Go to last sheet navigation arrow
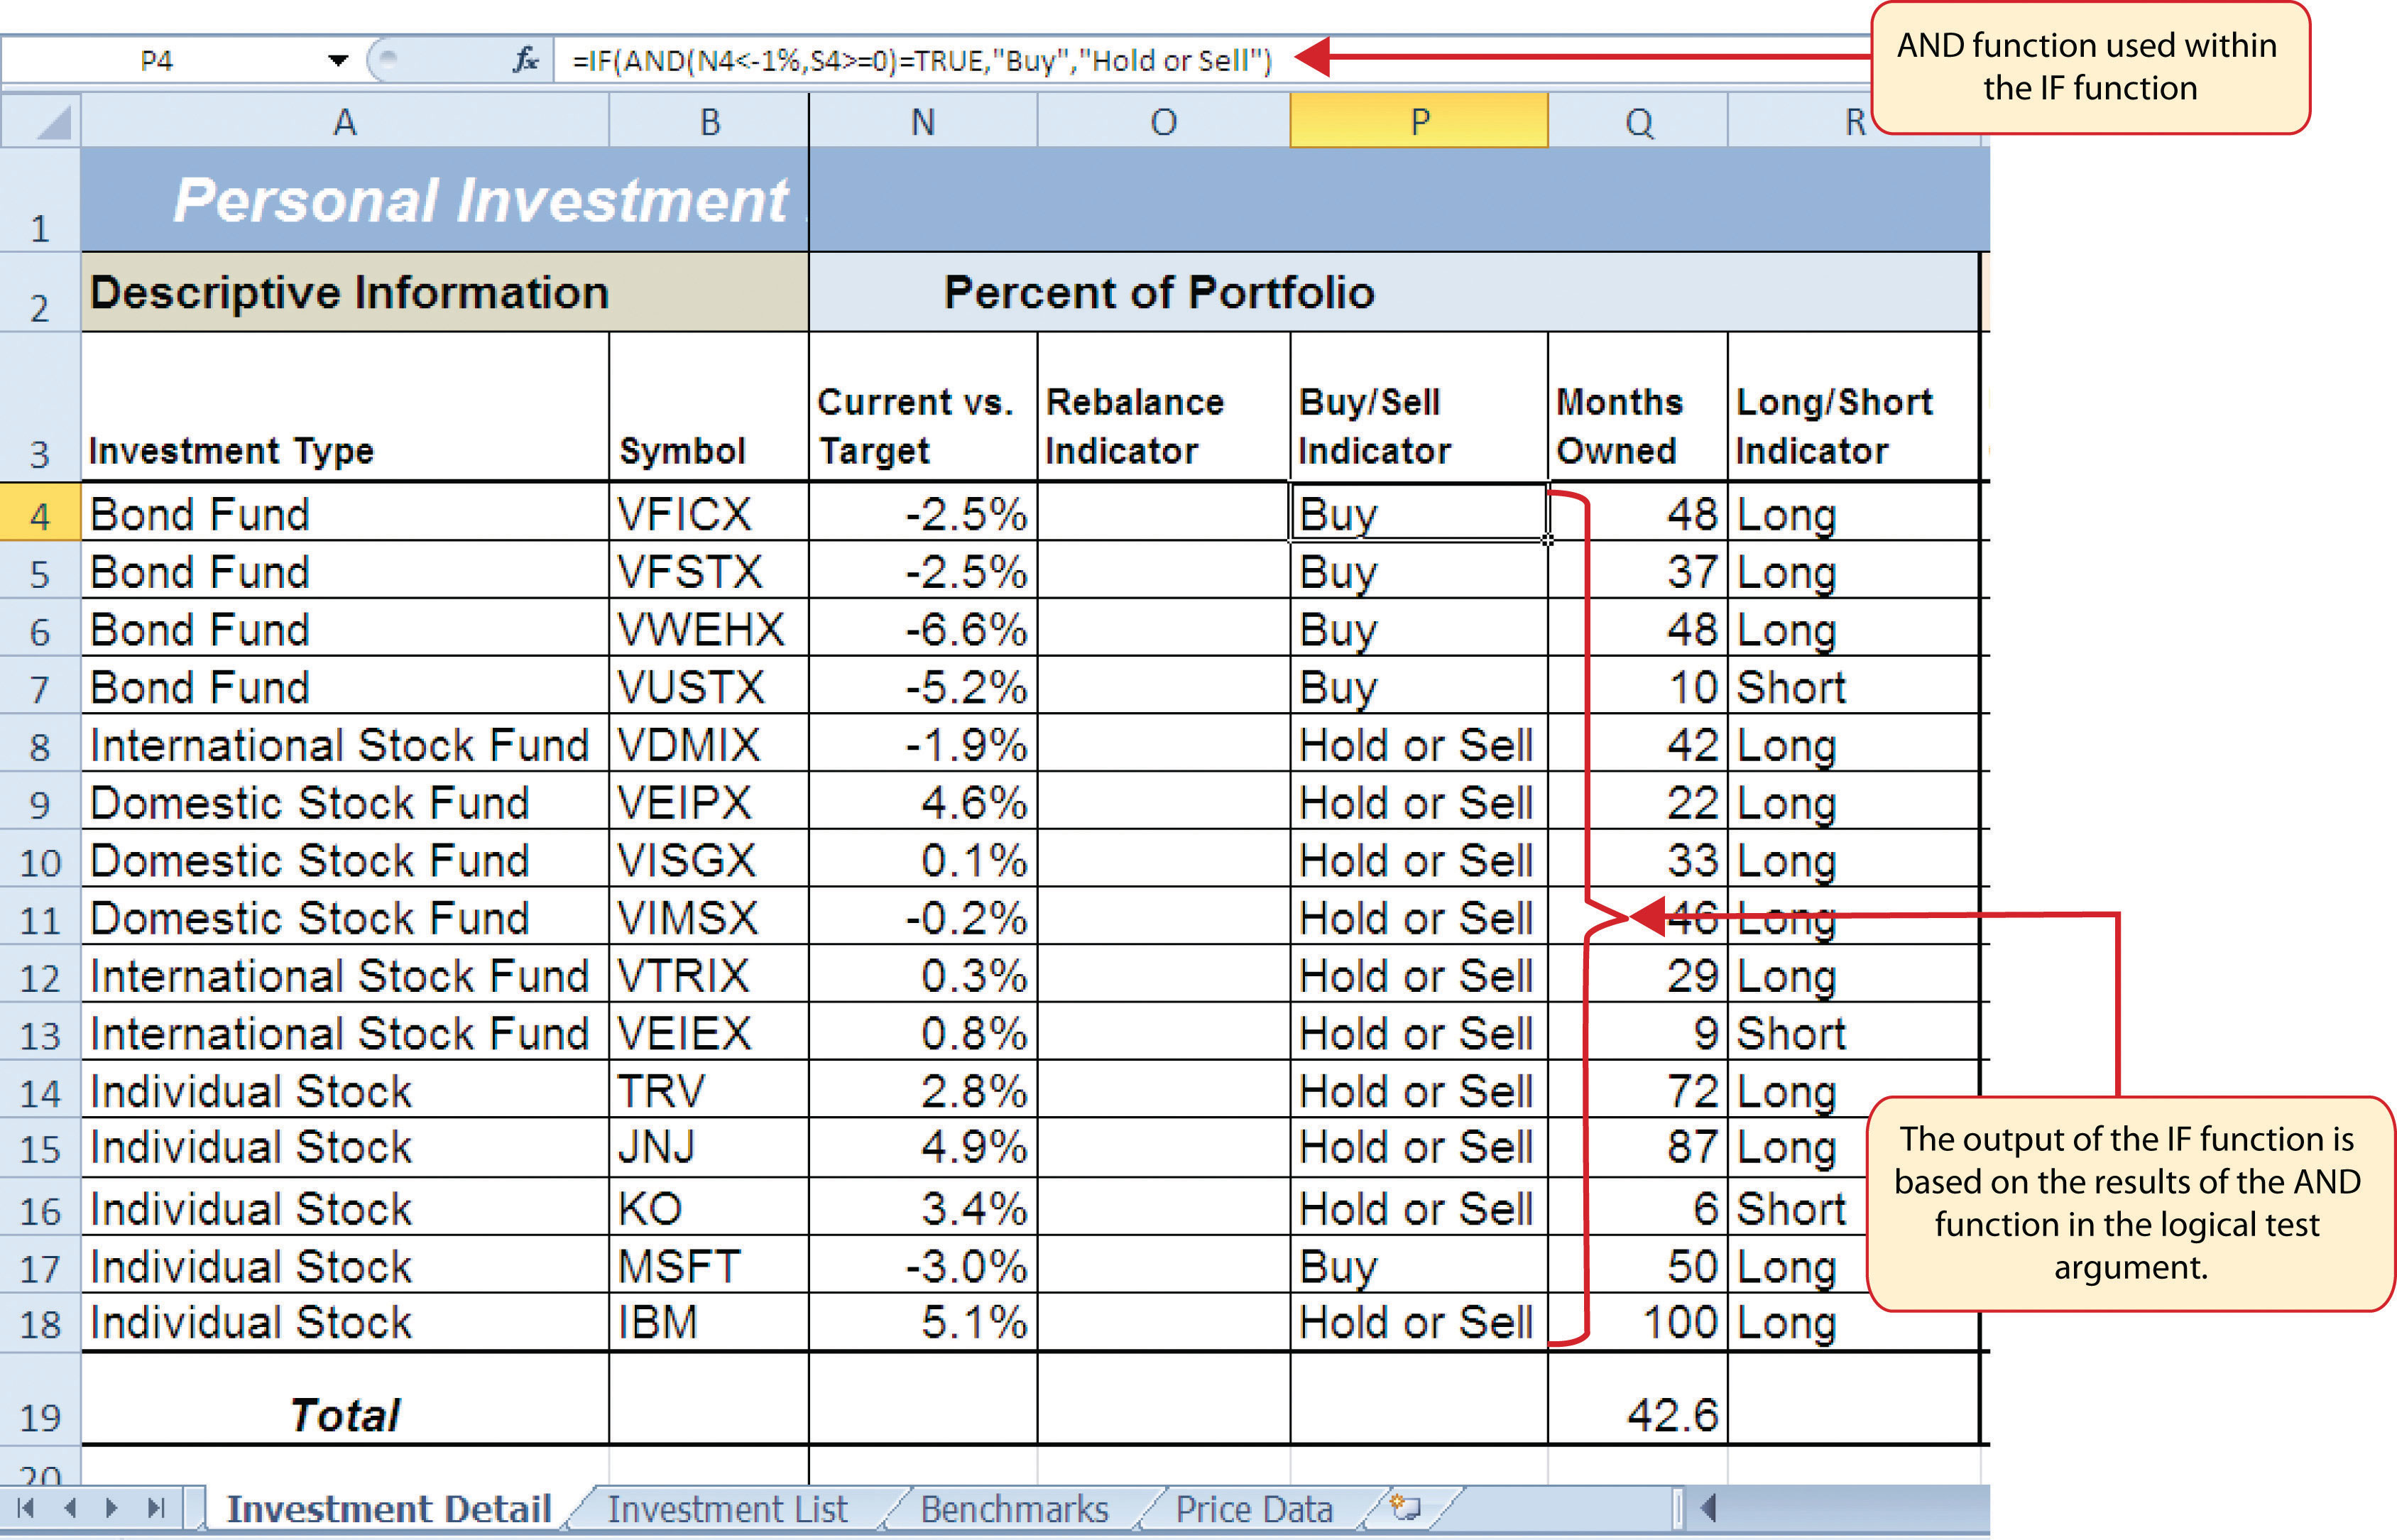 [156, 1508]
